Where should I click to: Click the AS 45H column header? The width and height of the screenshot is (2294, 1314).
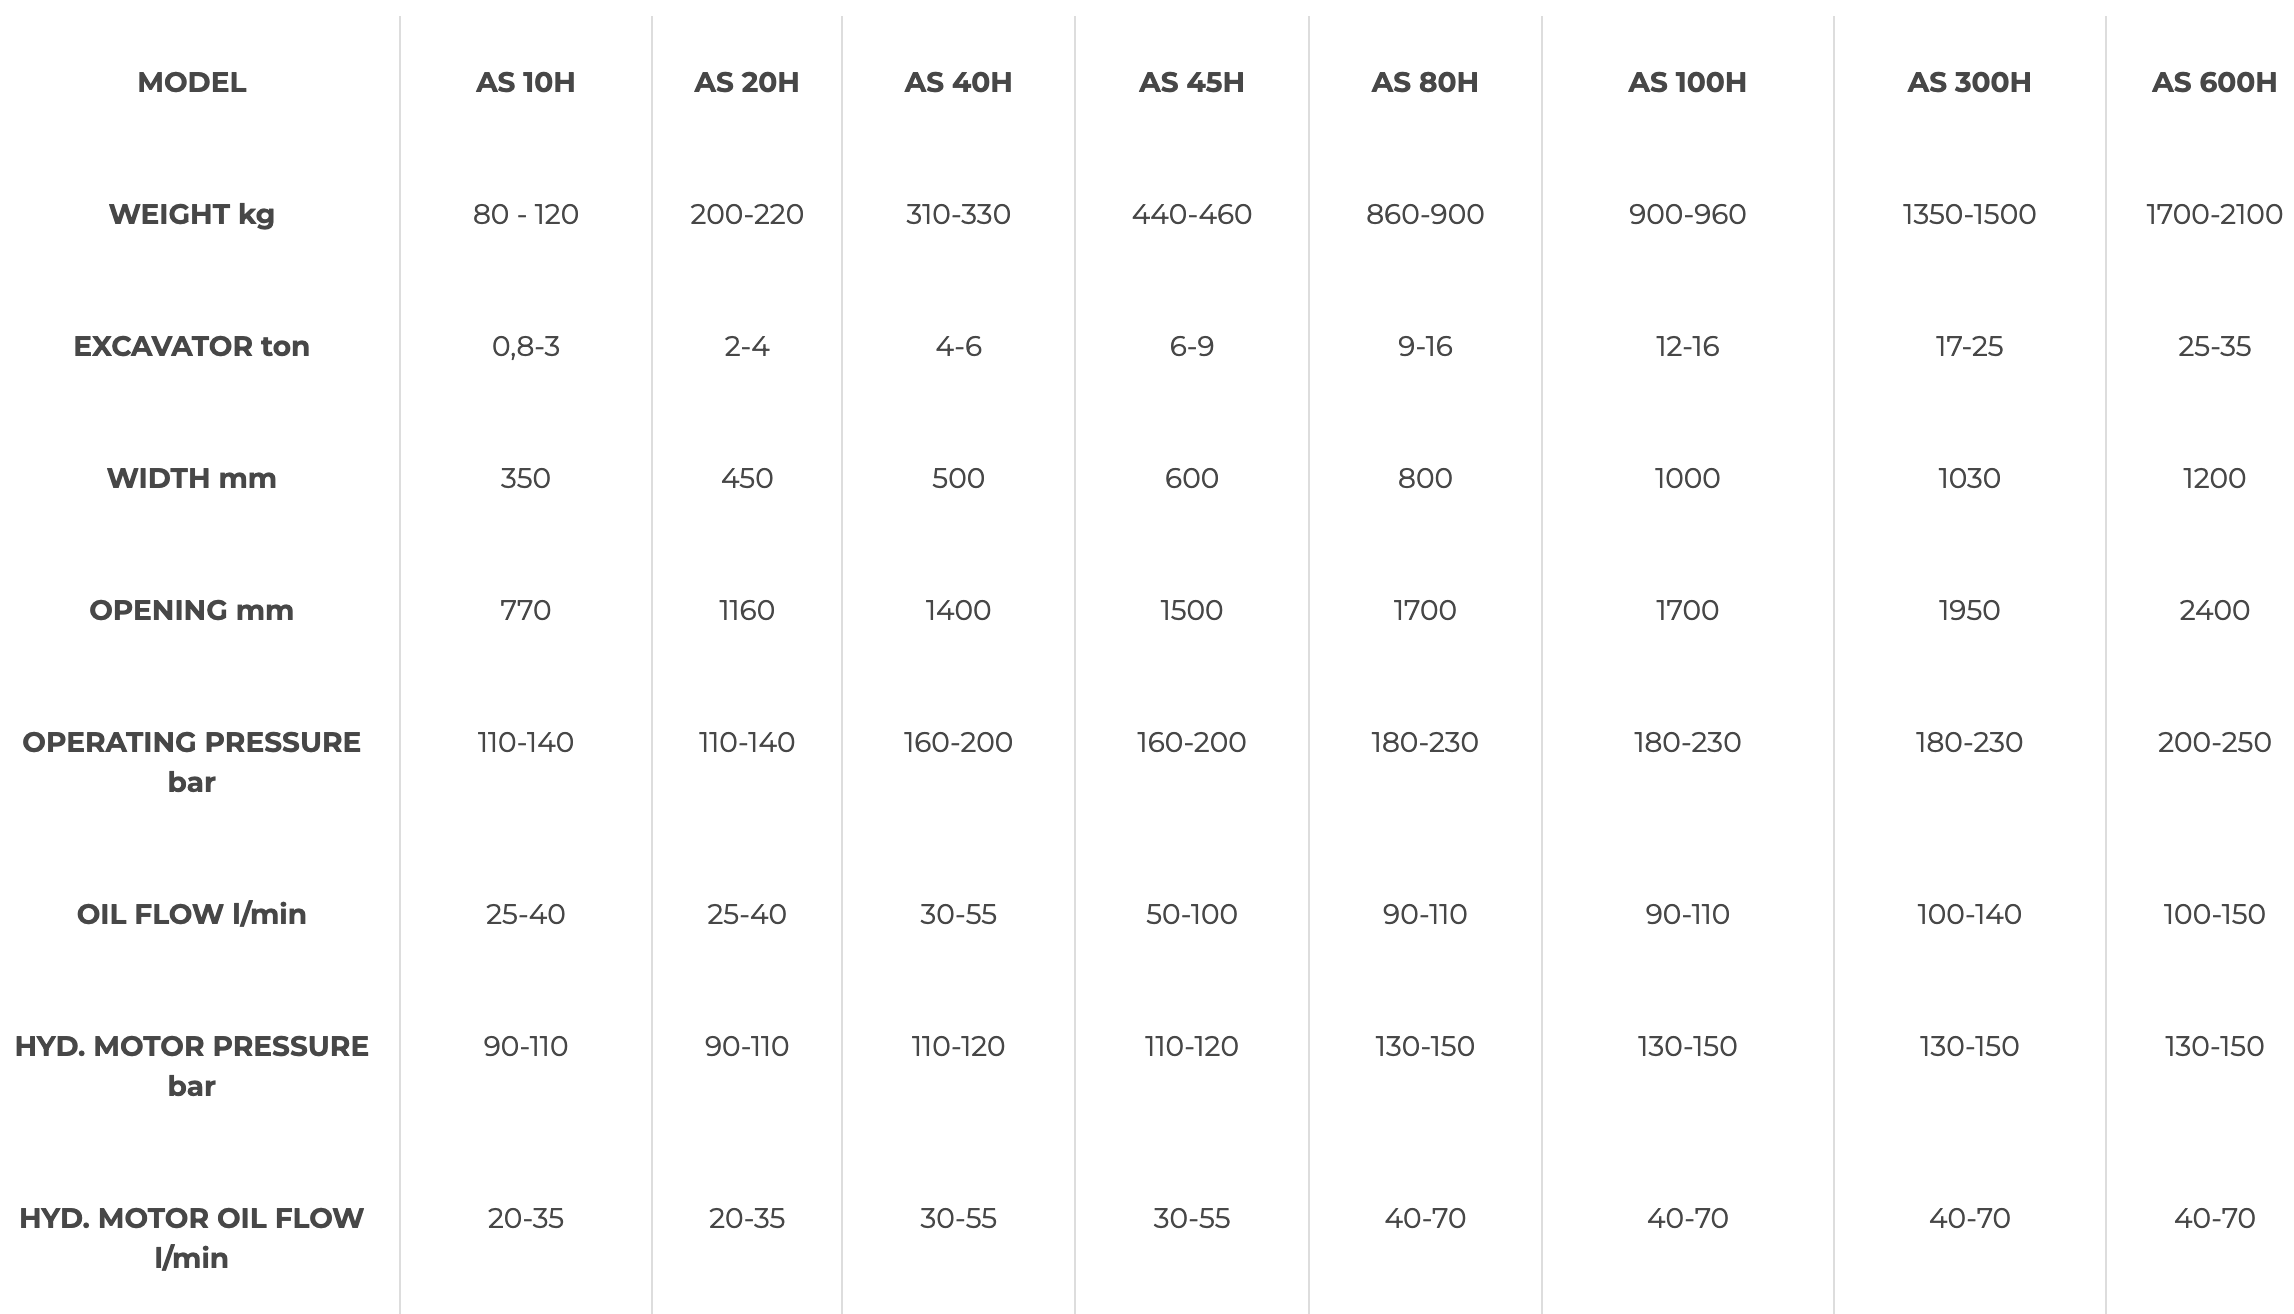(x=1191, y=82)
